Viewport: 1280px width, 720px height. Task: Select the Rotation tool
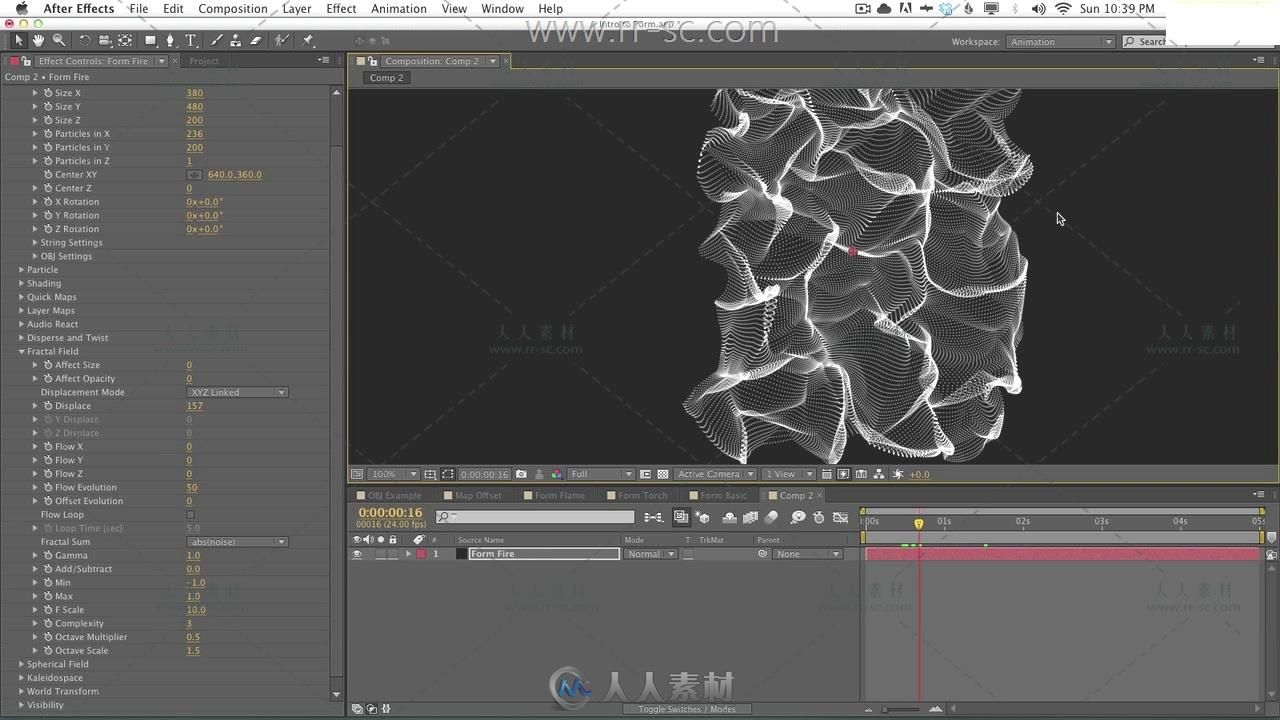(85, 40)
